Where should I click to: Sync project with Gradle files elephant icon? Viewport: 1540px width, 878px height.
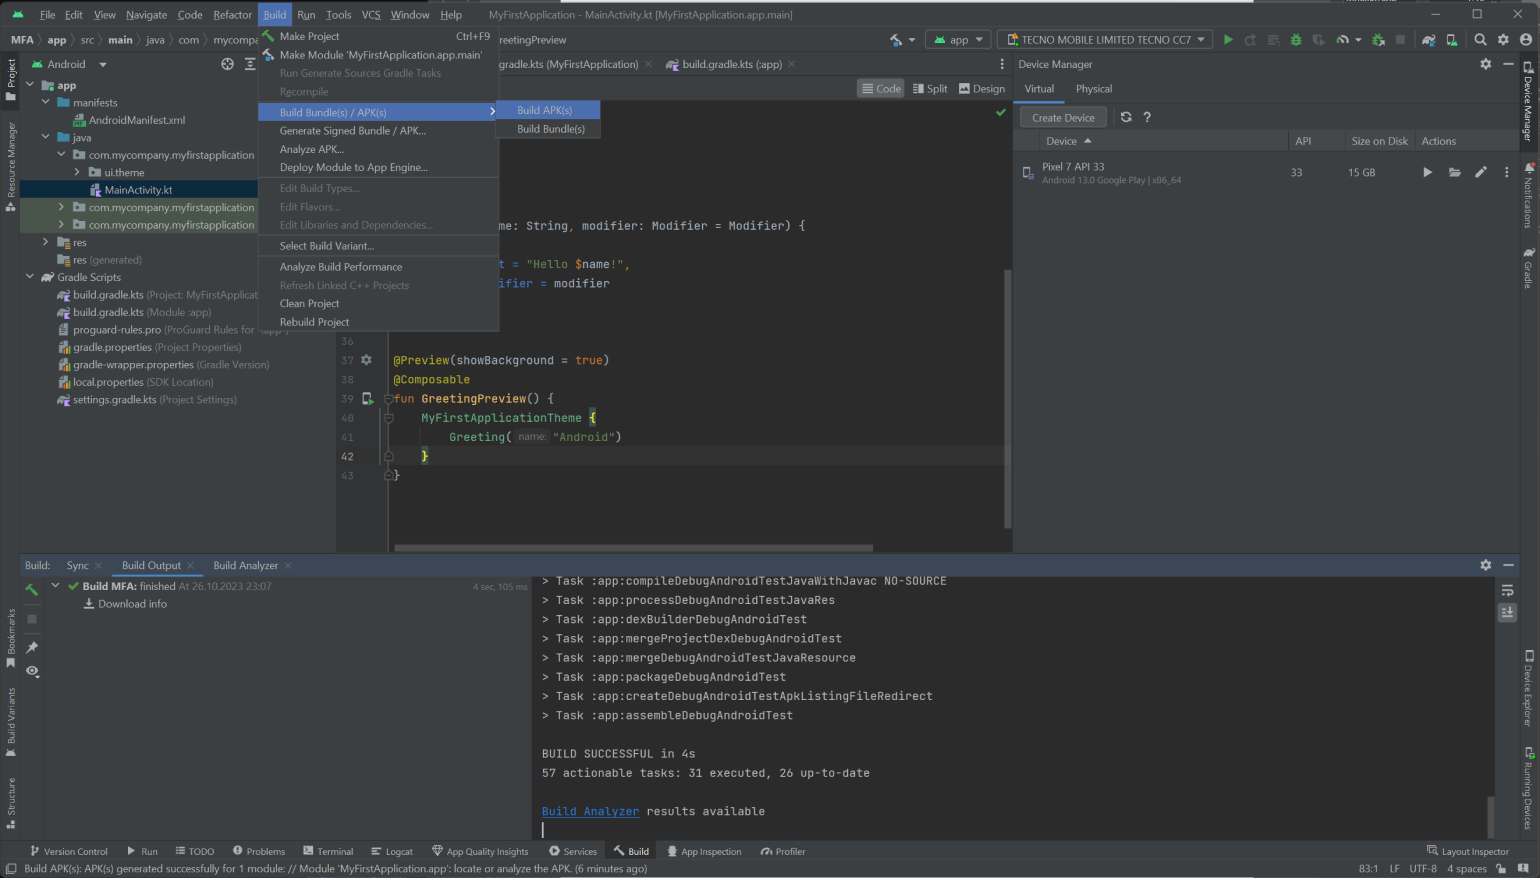point(1429,40)
